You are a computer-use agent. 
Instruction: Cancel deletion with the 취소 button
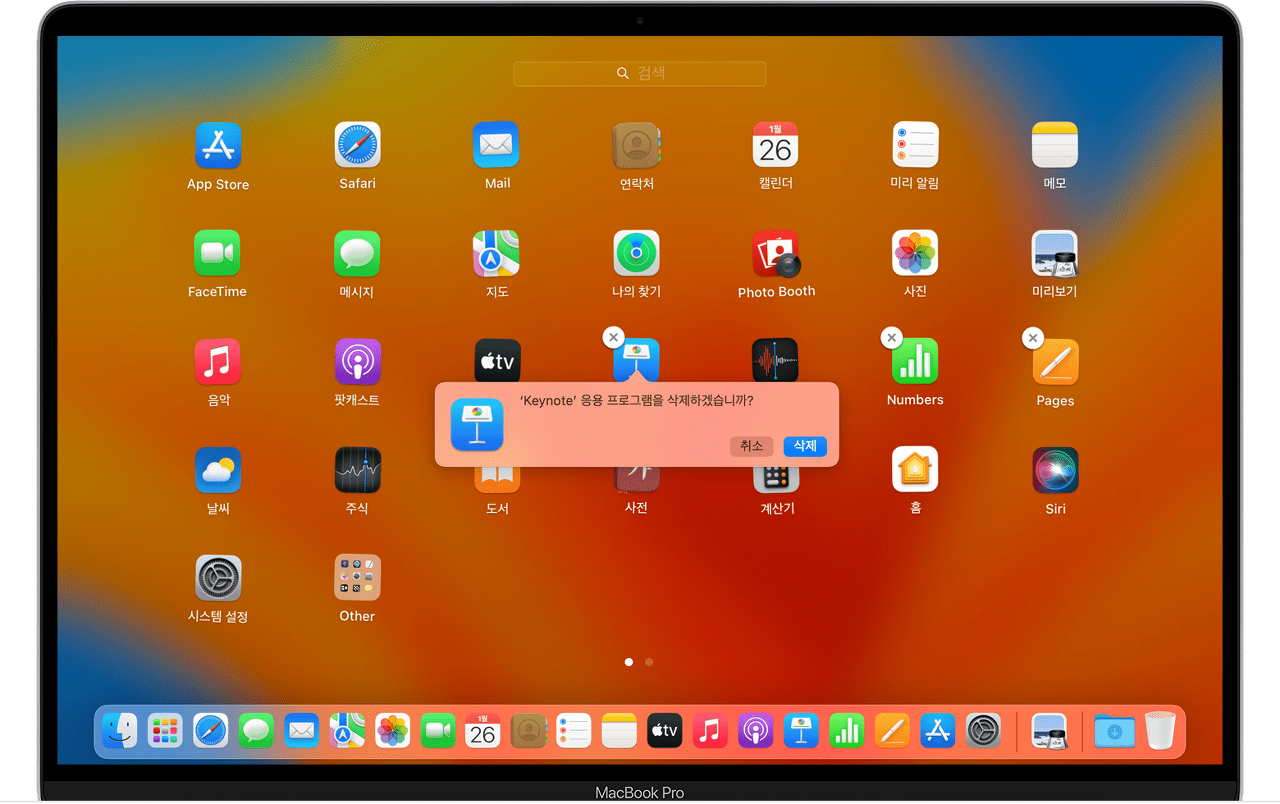[752, 446]
